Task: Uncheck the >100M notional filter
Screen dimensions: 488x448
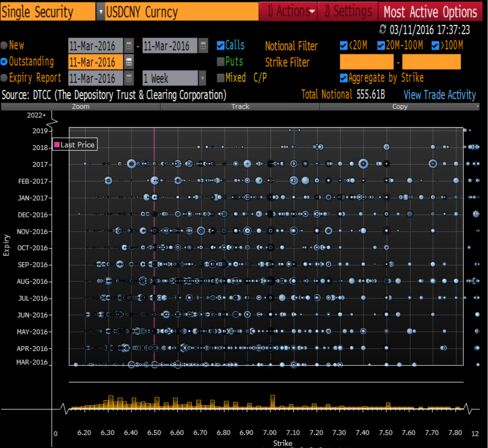Action: click(435, 45)
